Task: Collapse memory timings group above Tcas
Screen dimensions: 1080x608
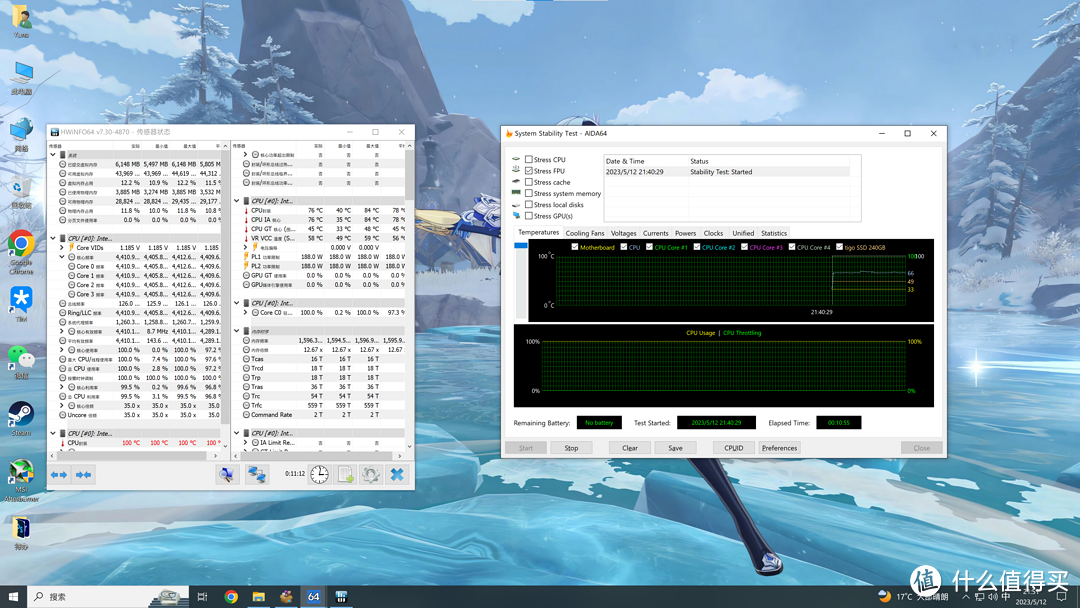Action: pos(236,331)
